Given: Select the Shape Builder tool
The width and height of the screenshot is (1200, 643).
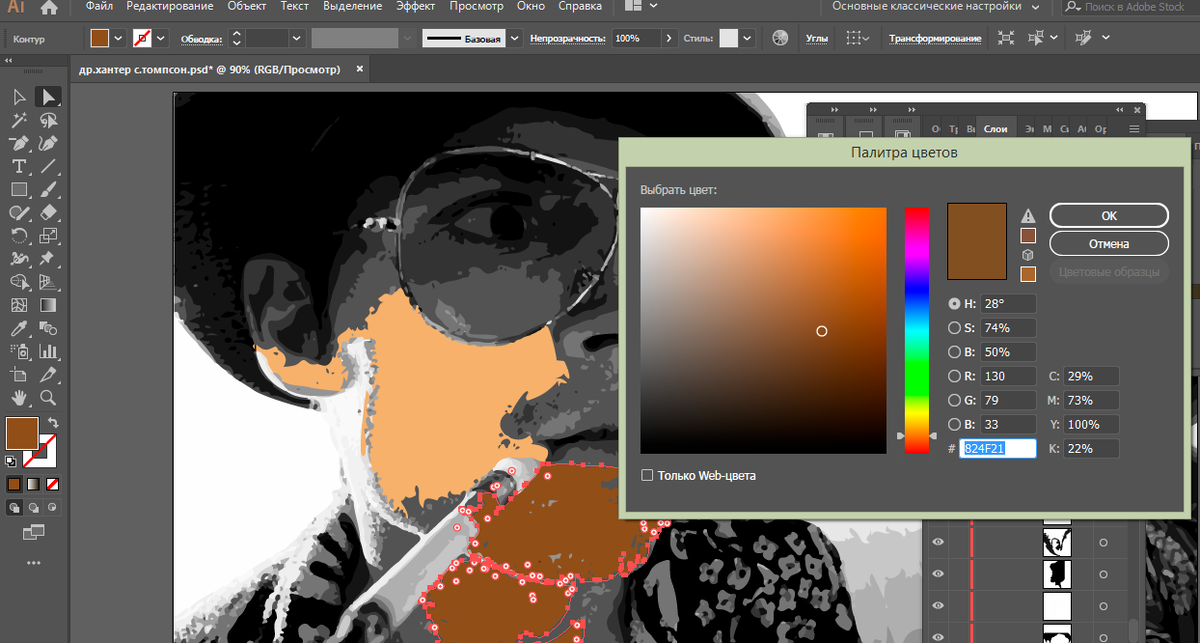Looking at the screenshot, I should point(19,282).
